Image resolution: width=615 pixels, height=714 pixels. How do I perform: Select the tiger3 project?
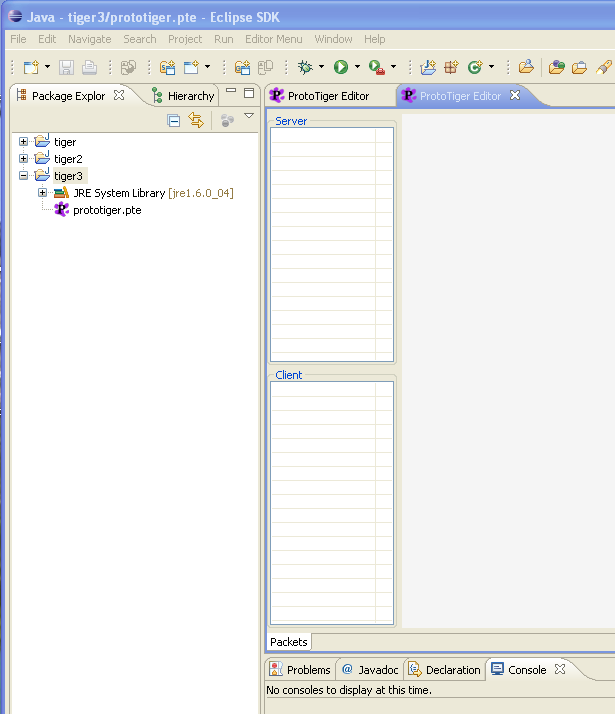[68, 176]
